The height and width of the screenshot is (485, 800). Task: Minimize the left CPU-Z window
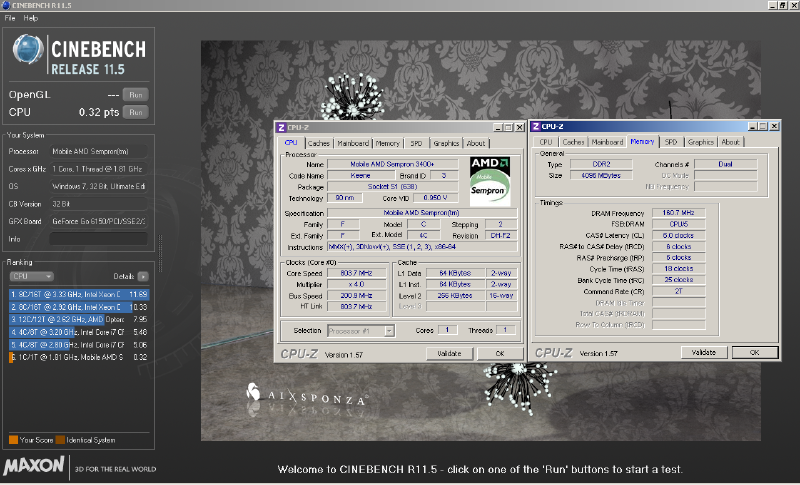pyautogui.click(x=498, y=127)
